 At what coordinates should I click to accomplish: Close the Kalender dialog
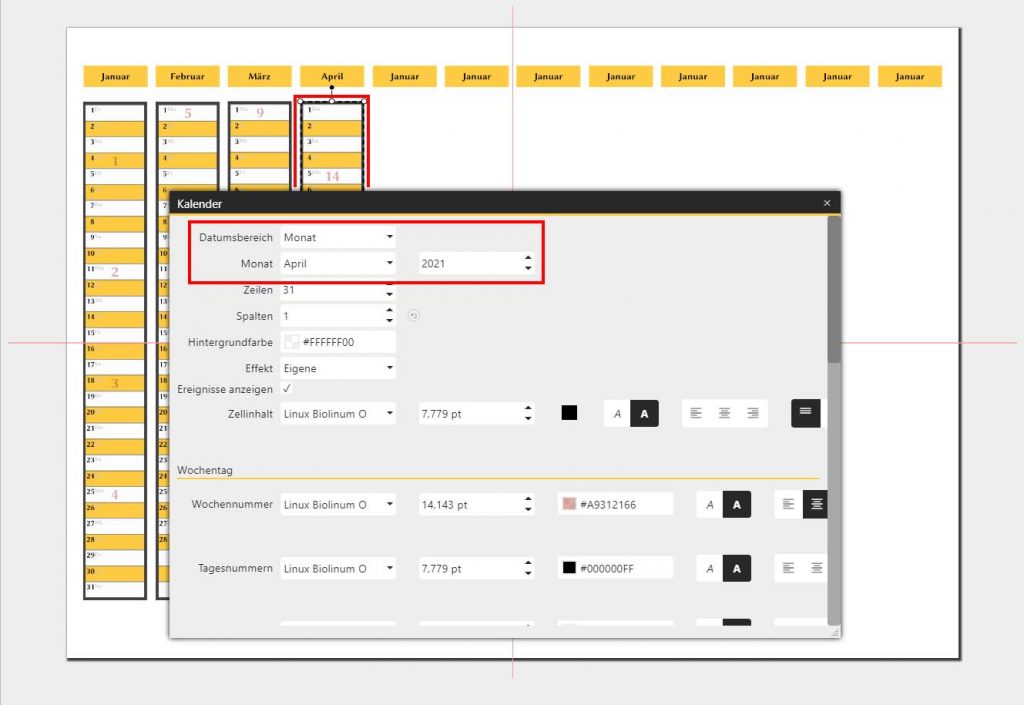pyautogui.click(x=827, y=203)
